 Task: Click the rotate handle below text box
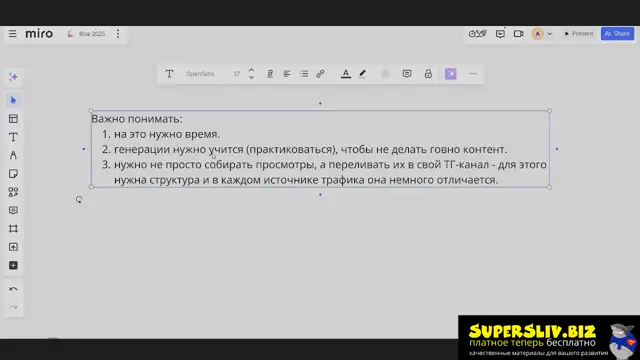[x=79, y=200]
